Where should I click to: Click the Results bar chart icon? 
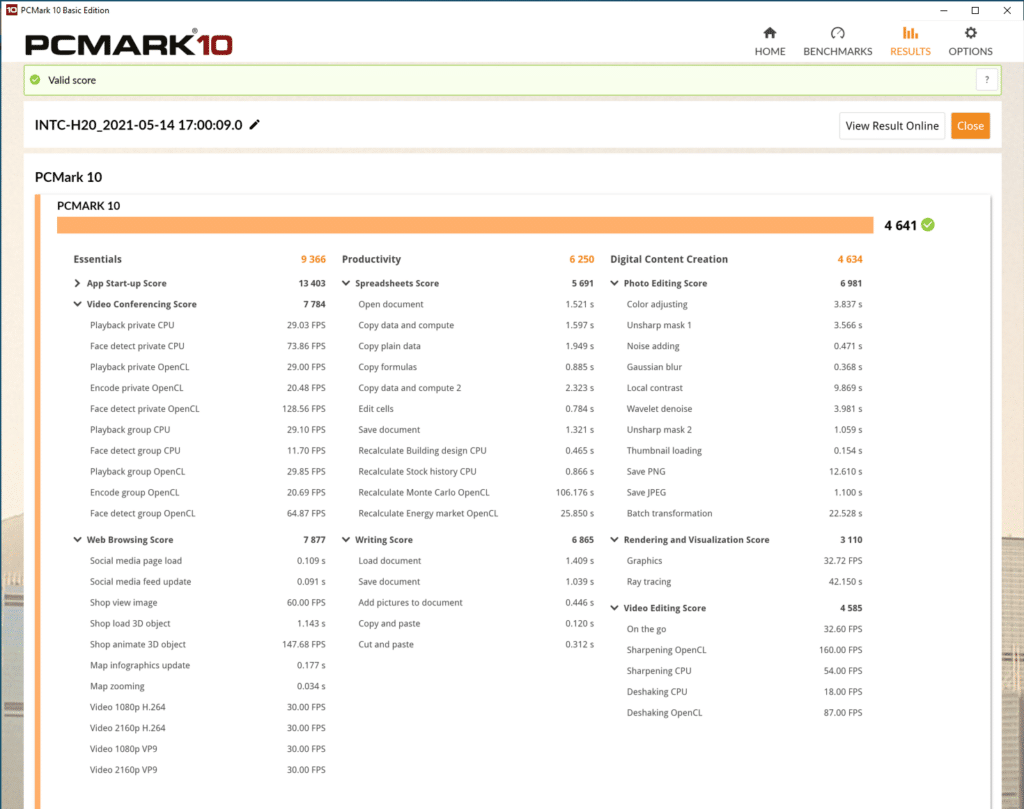910,33
